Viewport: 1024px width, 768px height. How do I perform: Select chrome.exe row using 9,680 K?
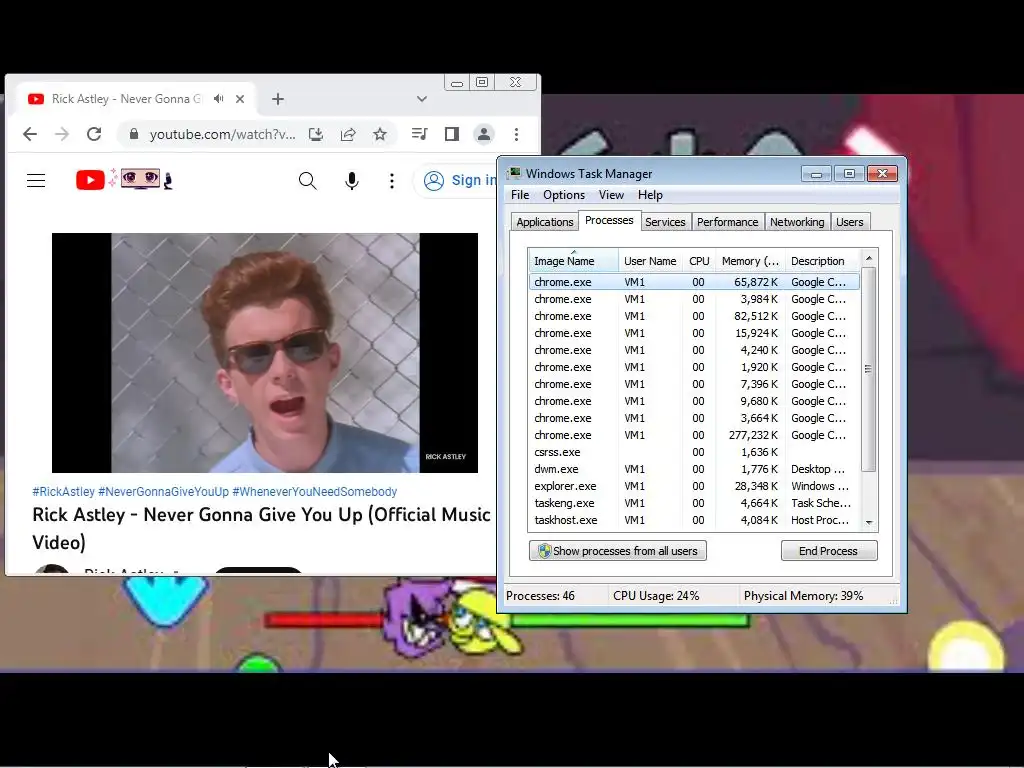click(x=694, y=401)
